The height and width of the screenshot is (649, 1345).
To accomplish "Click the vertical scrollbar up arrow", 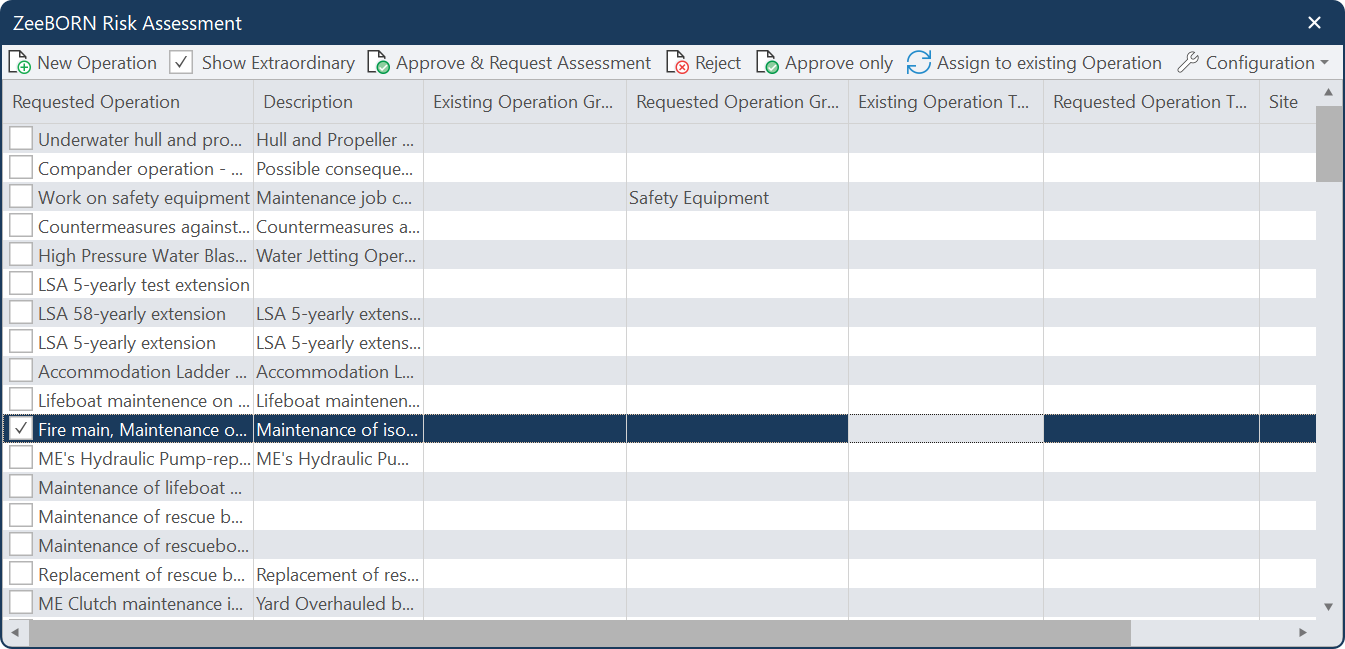I will coord(1328,93).
